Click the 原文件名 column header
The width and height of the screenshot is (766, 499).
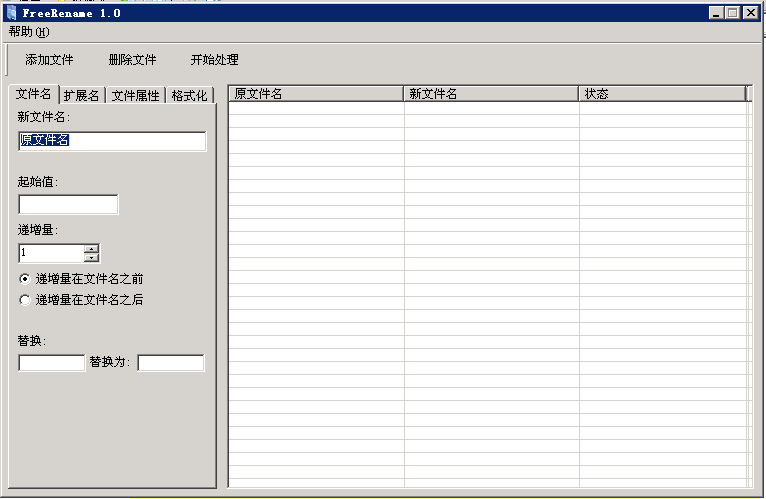[316, 94]
